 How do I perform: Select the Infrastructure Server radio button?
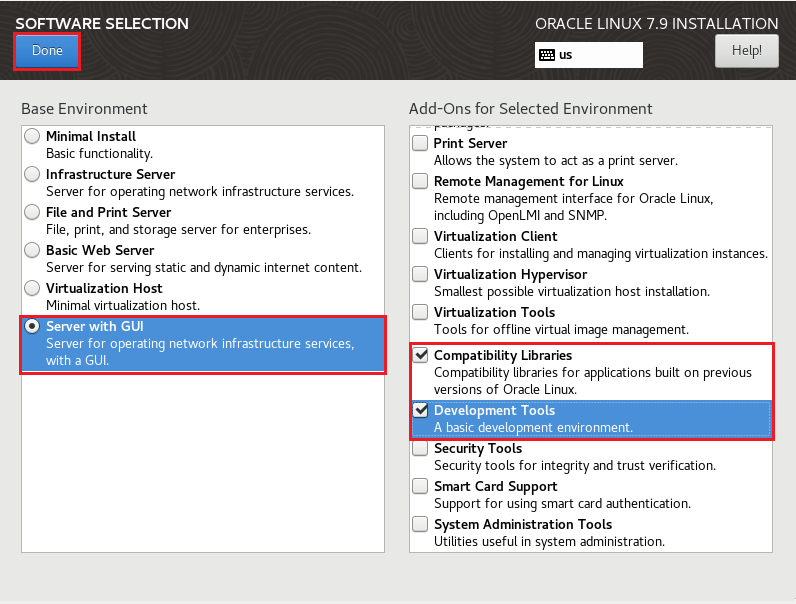[32, 174]
